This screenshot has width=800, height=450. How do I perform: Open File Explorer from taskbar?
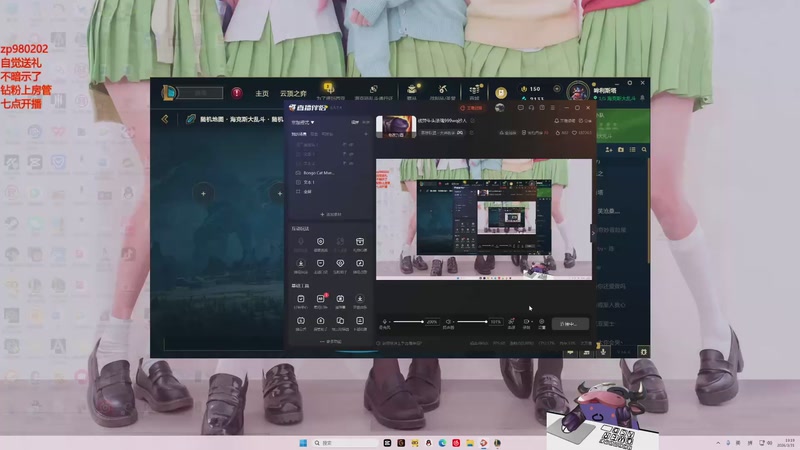click(x=469, y=443)
